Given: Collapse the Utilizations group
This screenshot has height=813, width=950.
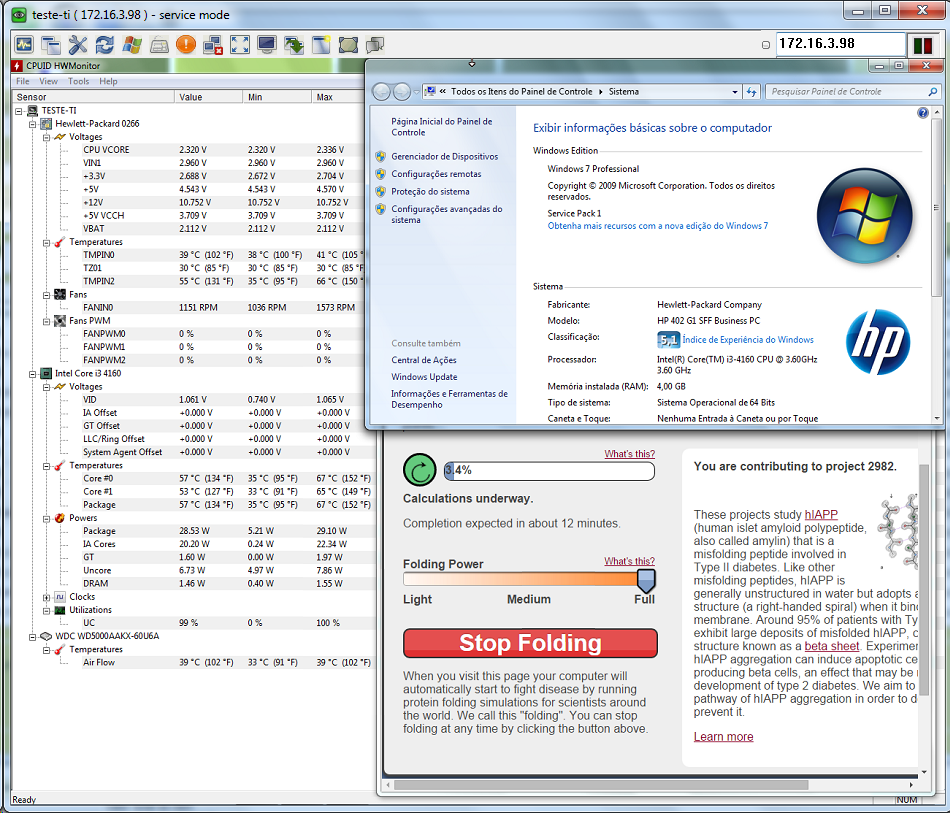Looking at the screenshot, I should (x=46, y=611).
